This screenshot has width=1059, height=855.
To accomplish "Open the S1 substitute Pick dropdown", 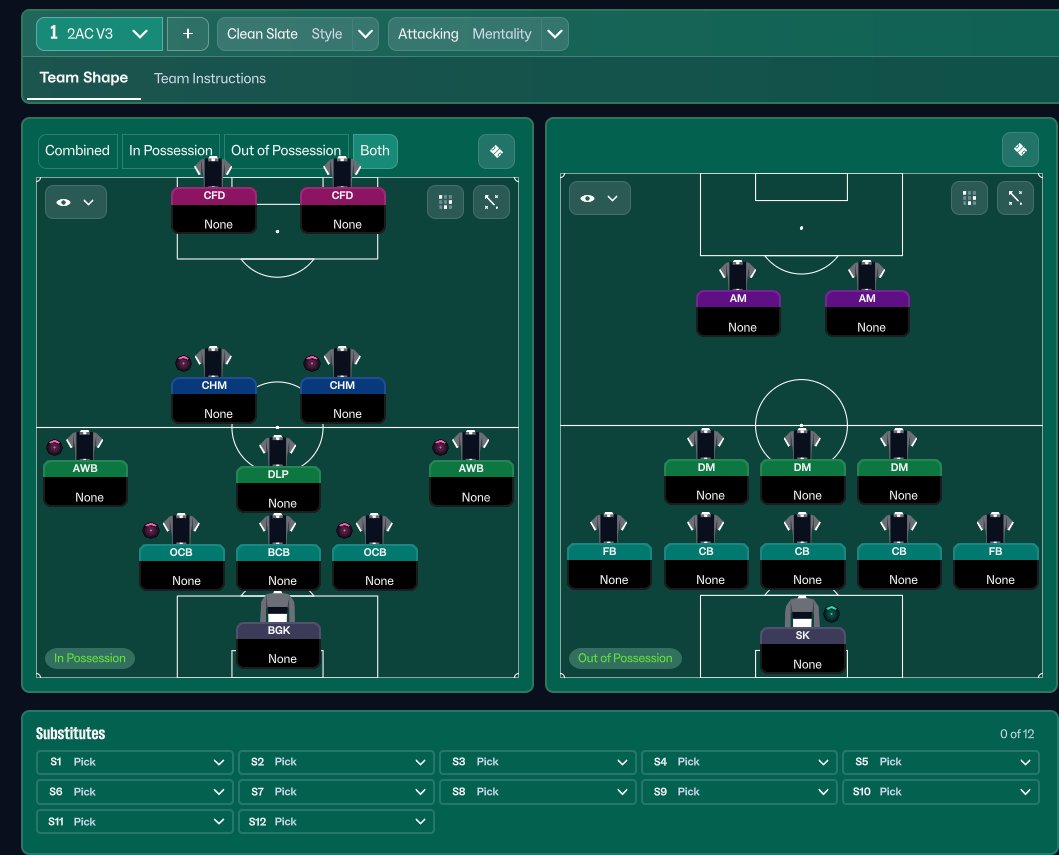I will point(135,762).
